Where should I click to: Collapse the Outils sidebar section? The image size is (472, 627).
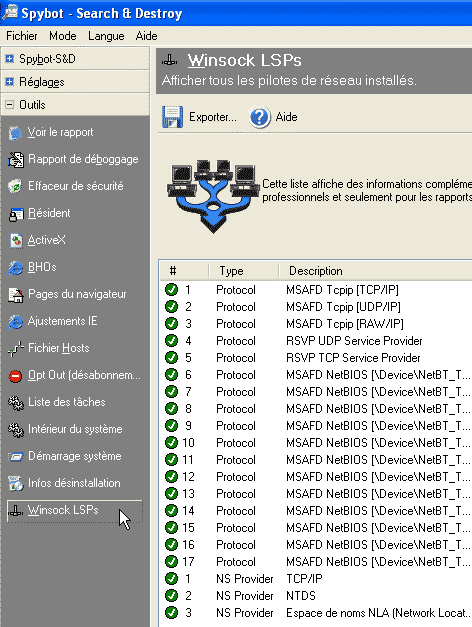point(10,105)
